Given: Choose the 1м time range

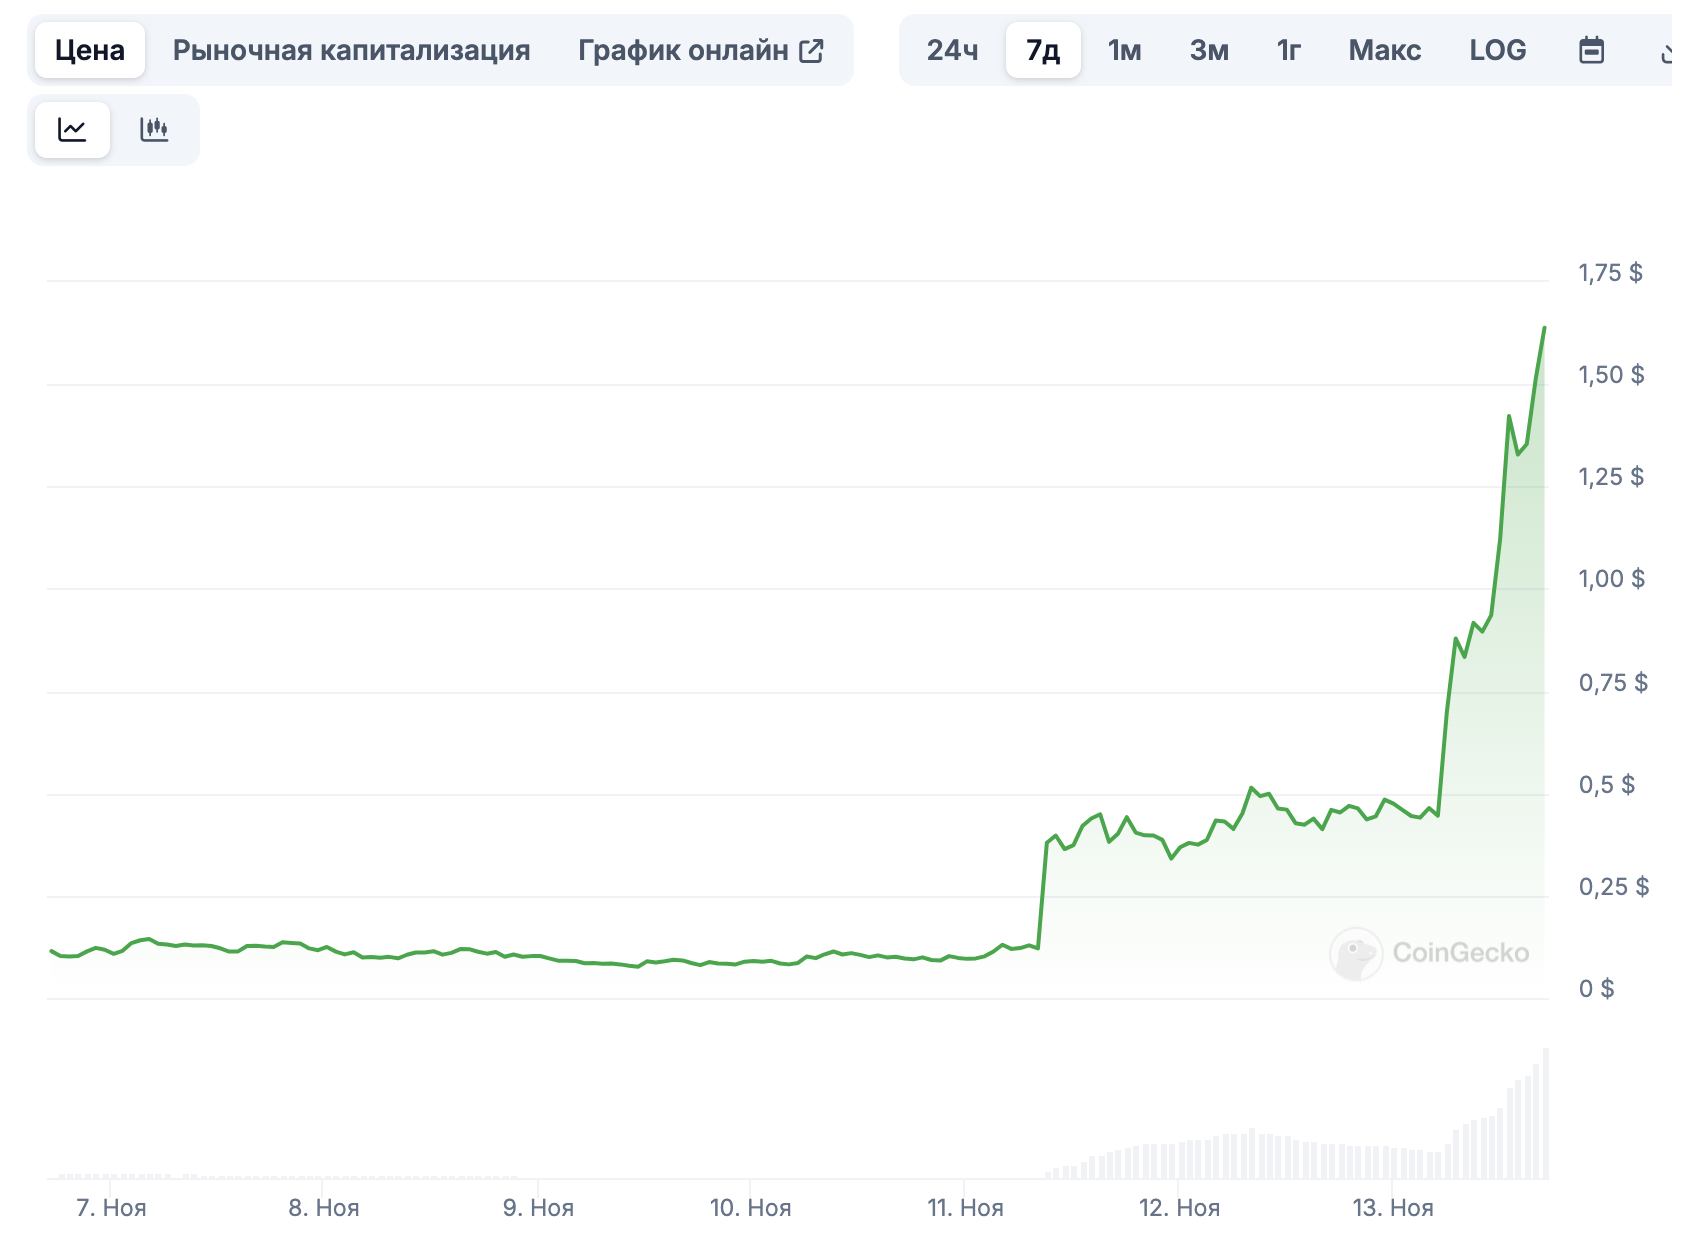Looking at the screenshot, I should pos(1124,50).
